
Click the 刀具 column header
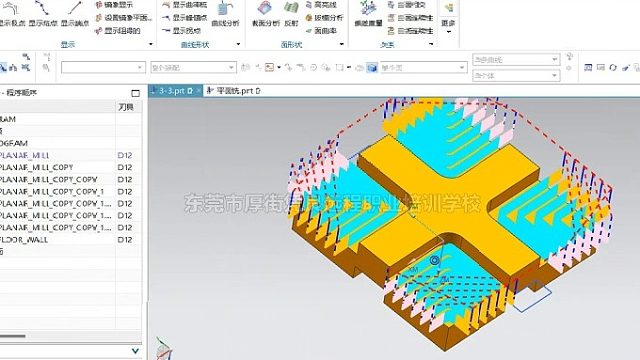click(126, 107)
